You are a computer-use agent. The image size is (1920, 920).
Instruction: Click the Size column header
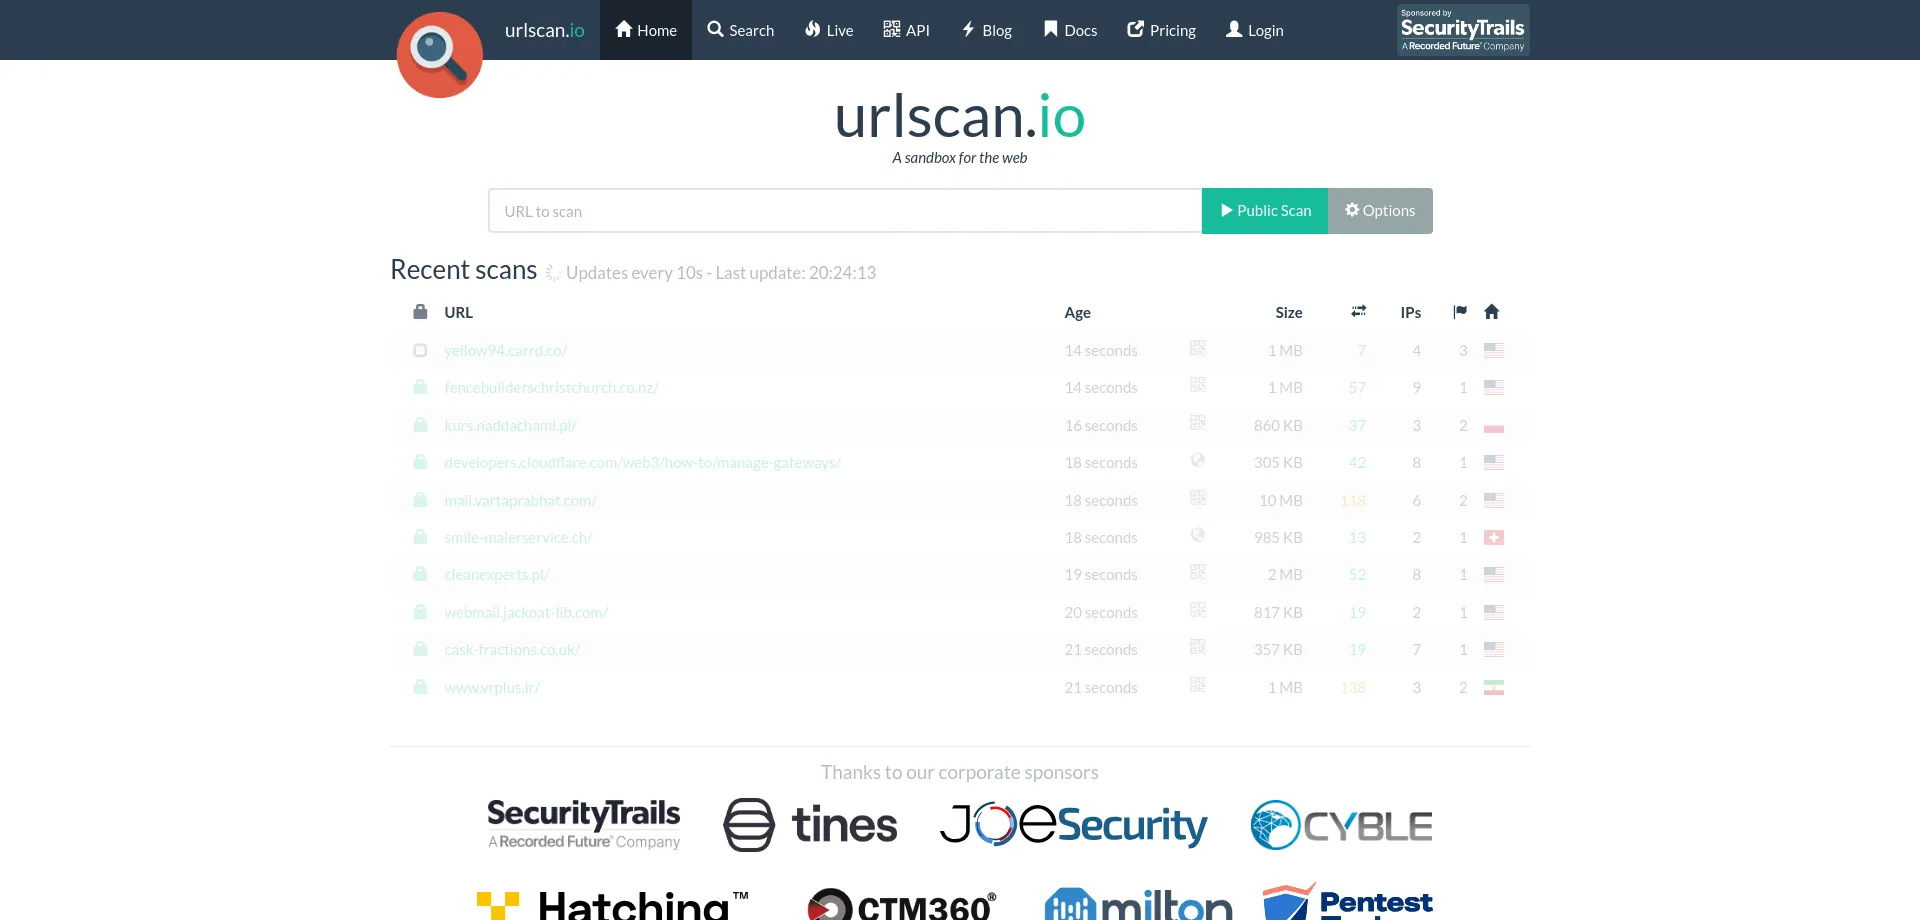coord(1289,313)
